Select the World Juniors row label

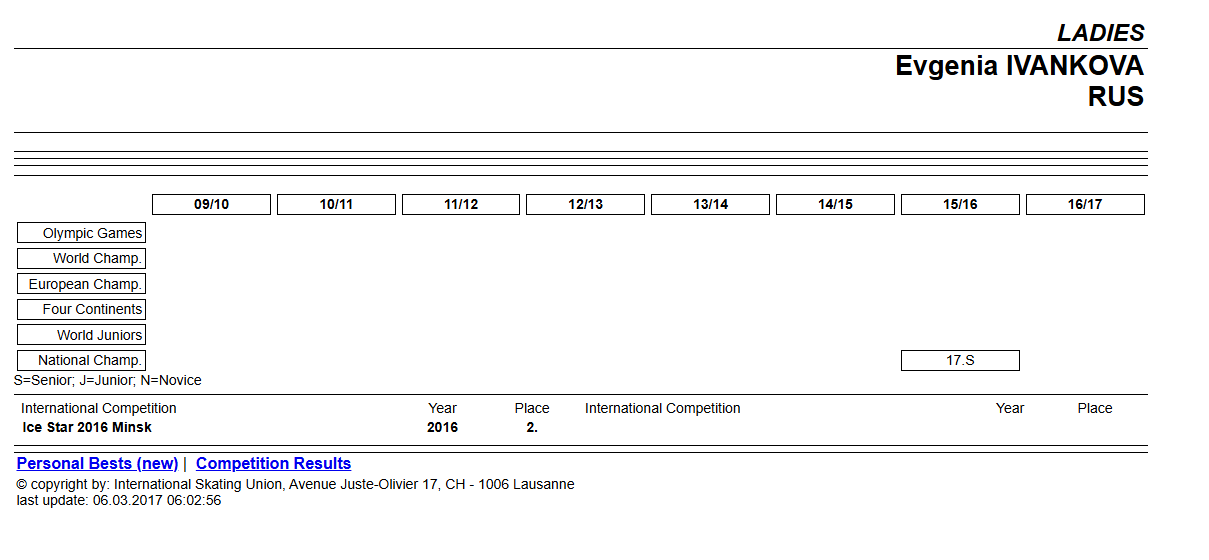pyautogui.click(x=81, y=335)
